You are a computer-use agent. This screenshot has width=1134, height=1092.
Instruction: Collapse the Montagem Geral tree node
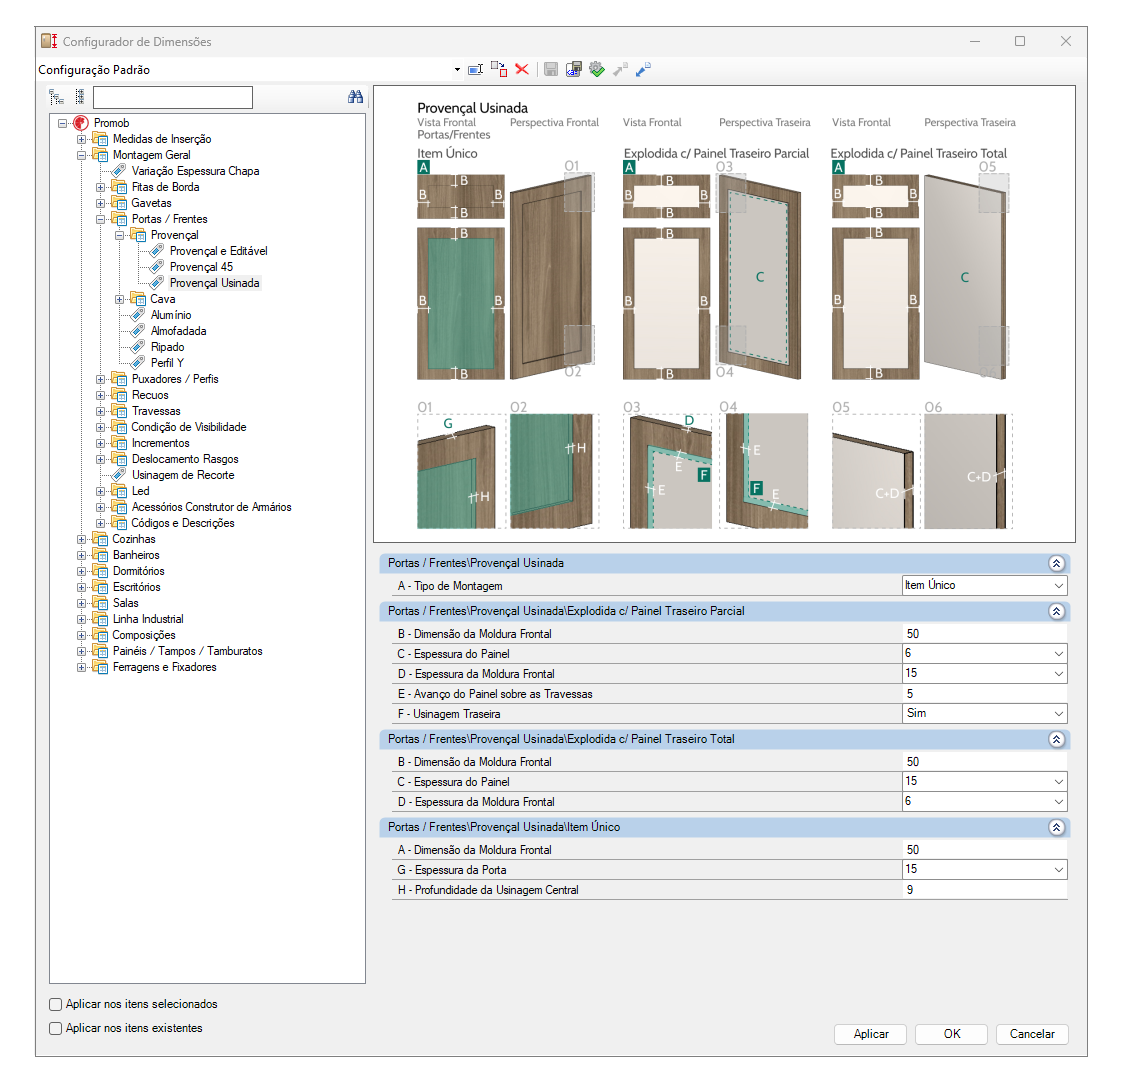click(x=82, y=155)
